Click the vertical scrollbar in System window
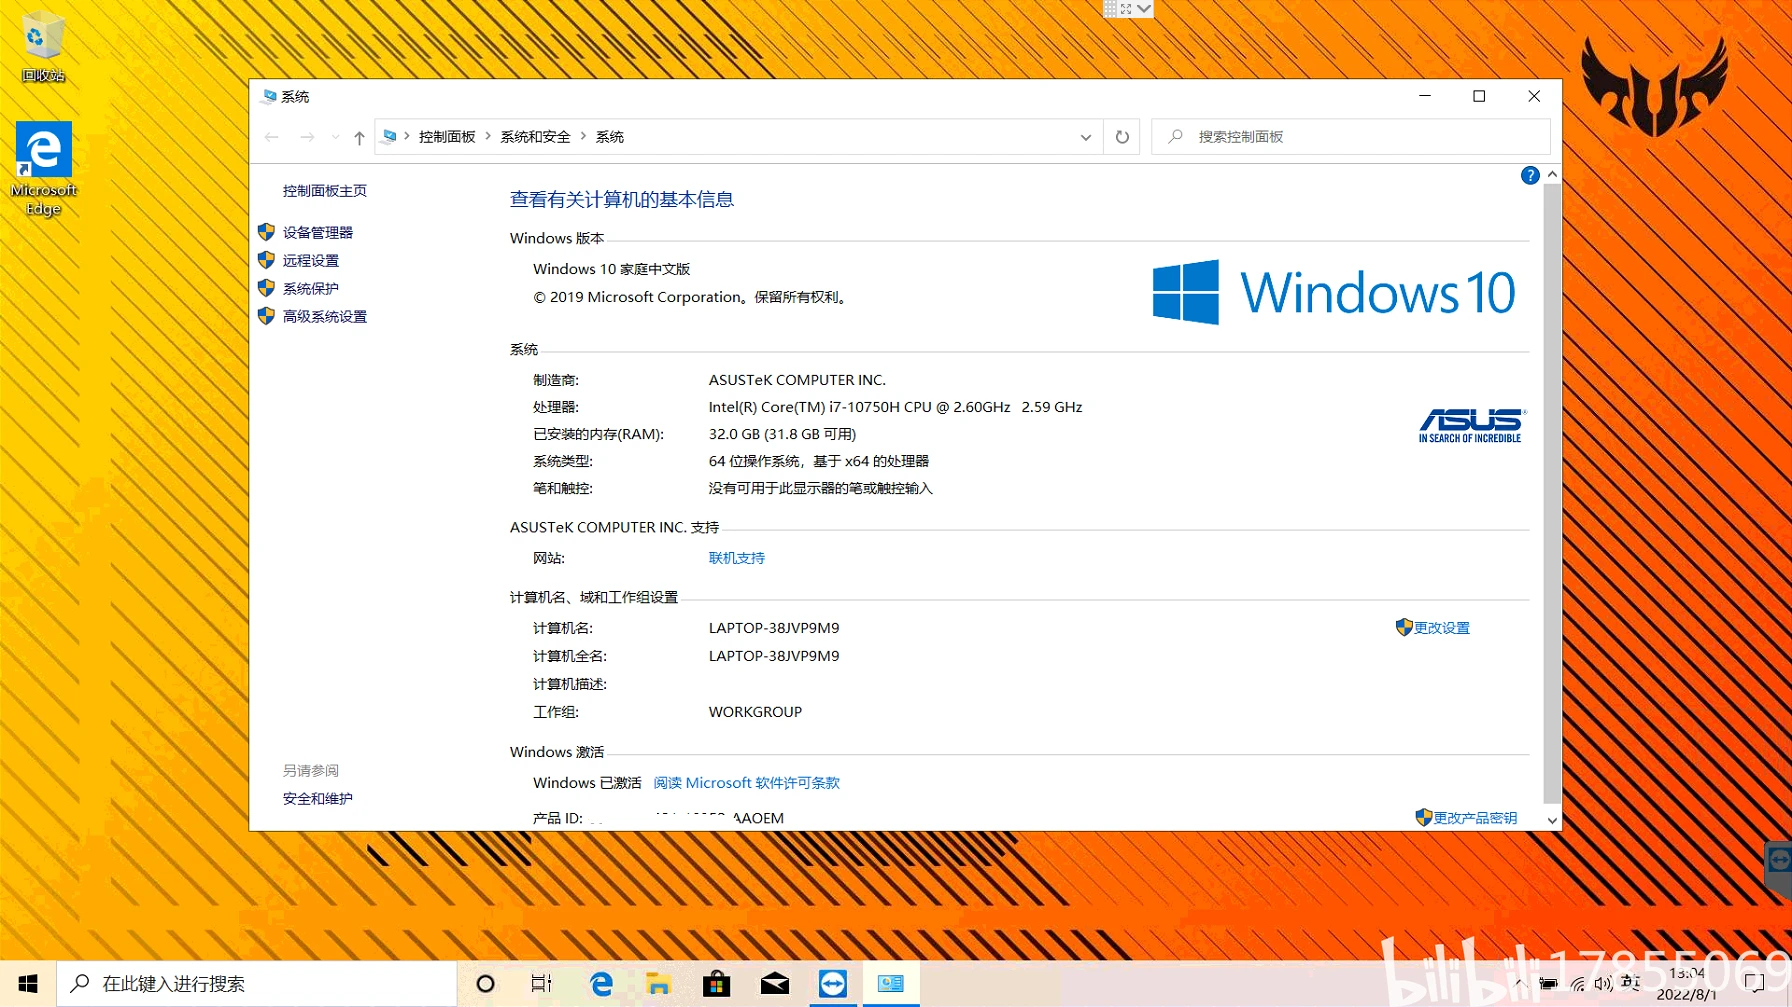 point(1552,492)
